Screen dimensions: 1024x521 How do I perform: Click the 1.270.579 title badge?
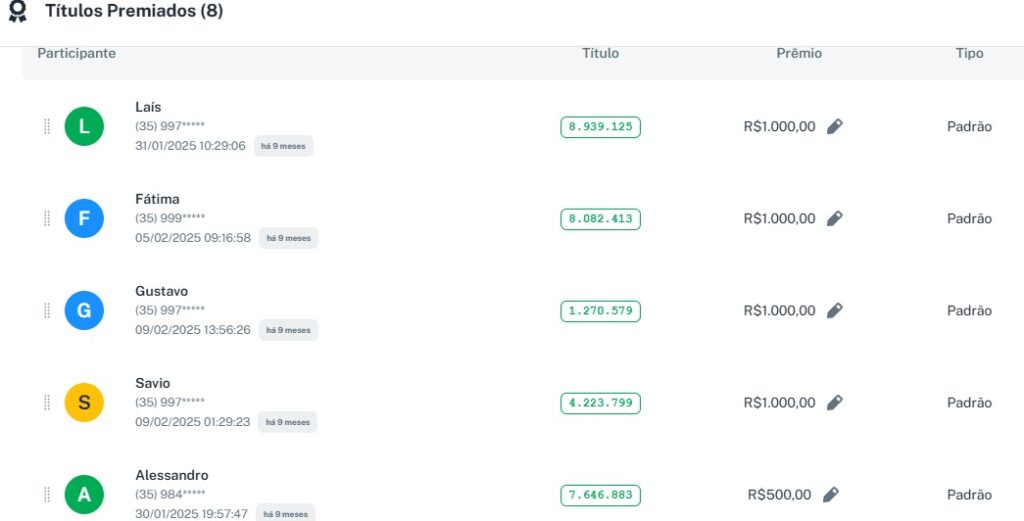600,311
